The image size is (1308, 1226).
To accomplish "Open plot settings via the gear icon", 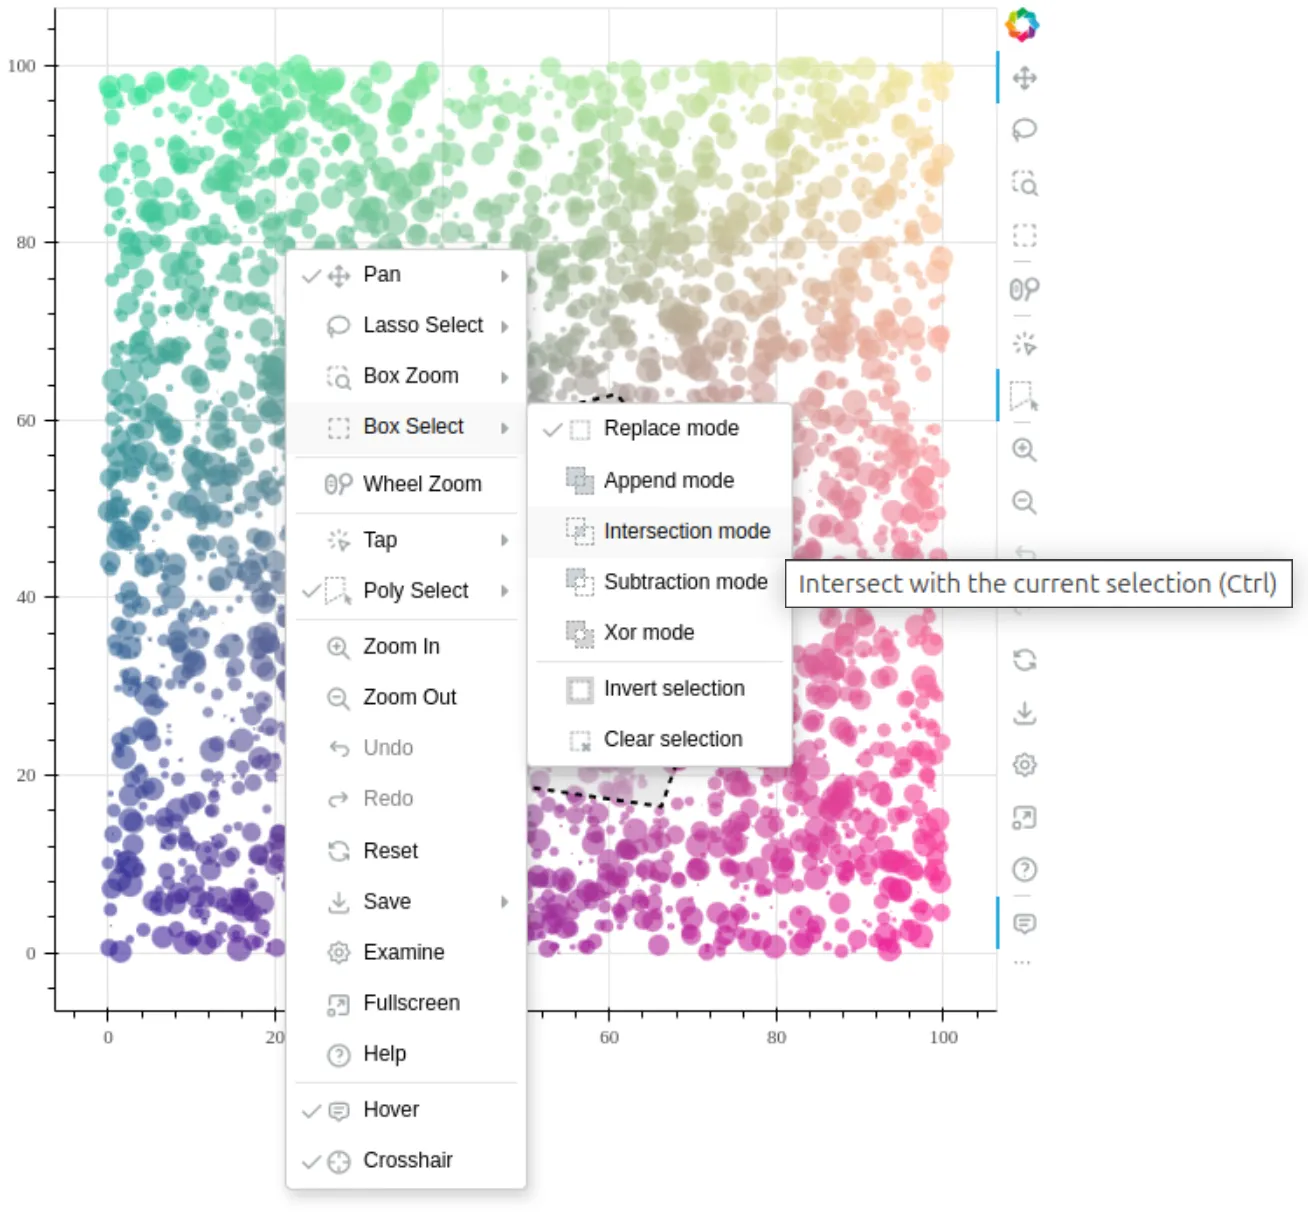I will (1023, 764).
